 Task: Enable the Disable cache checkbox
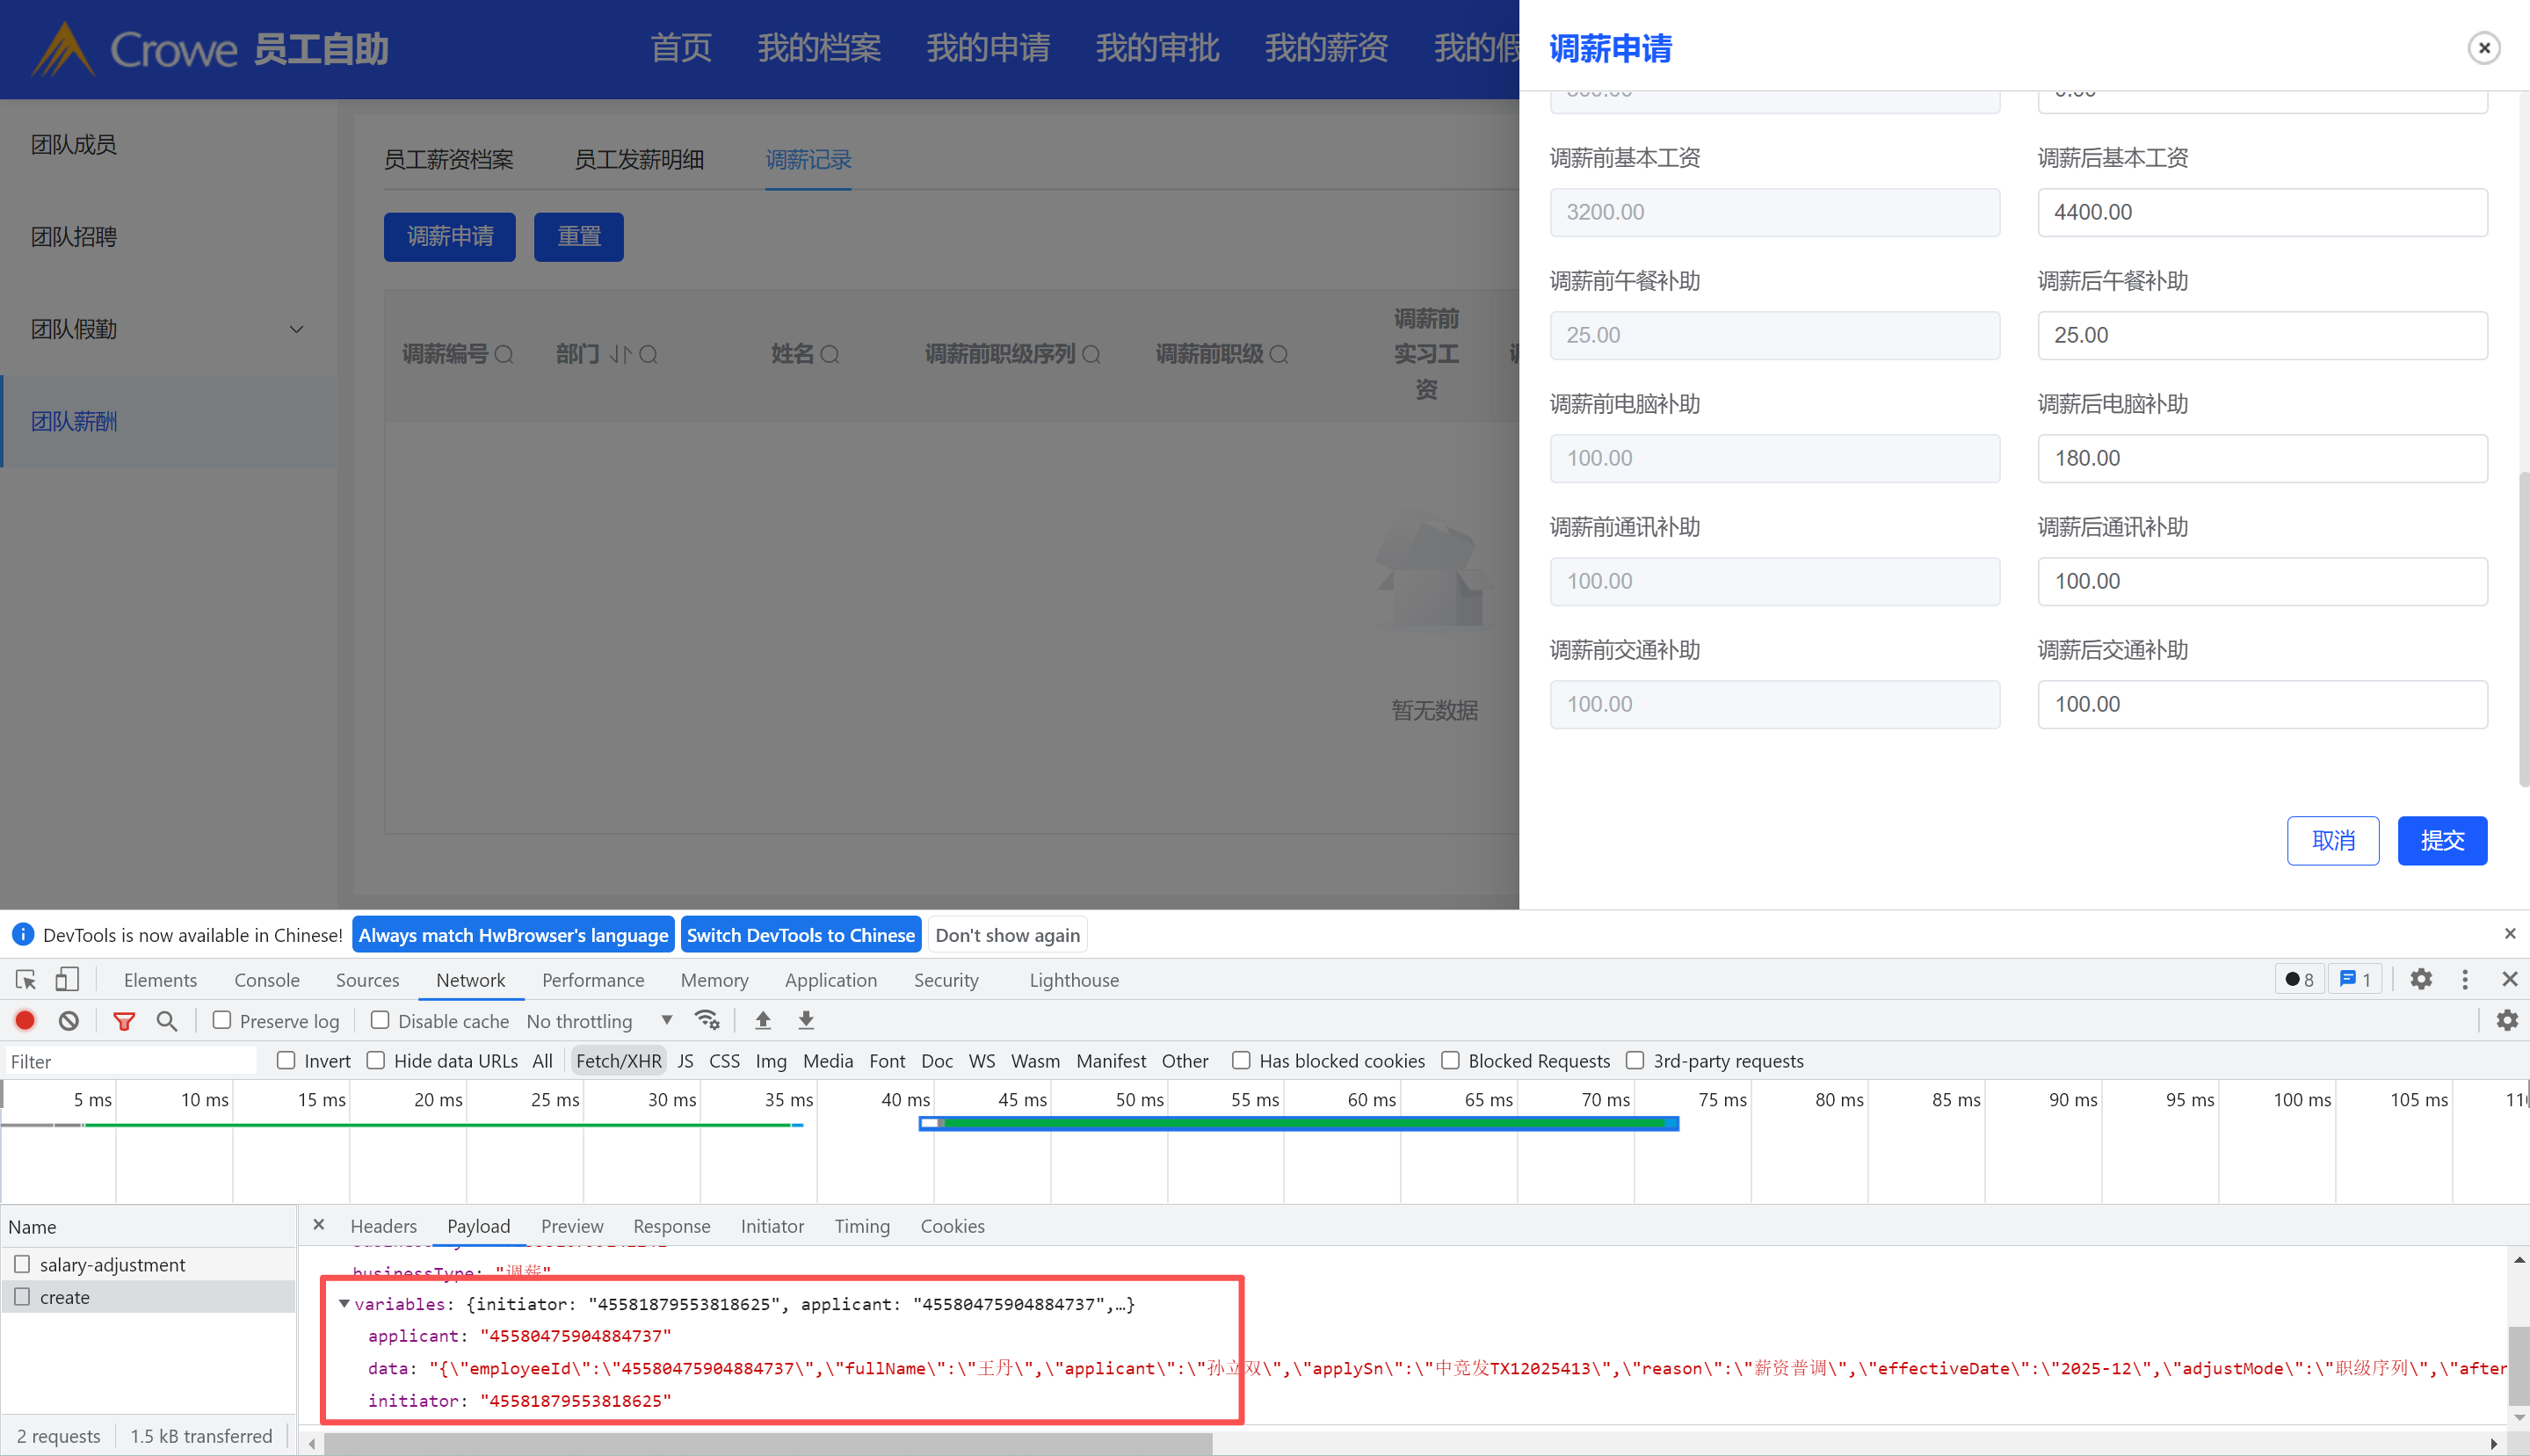380,1020
